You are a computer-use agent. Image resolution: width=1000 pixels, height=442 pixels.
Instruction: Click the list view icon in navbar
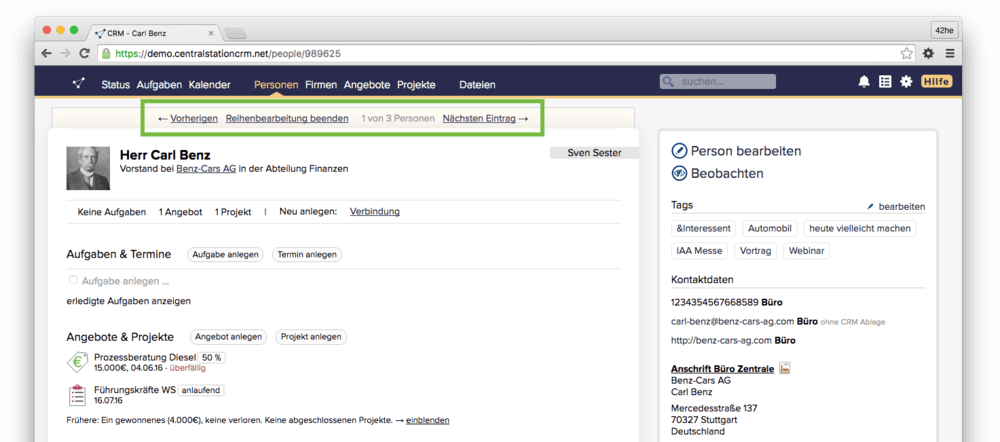point(885,82)
